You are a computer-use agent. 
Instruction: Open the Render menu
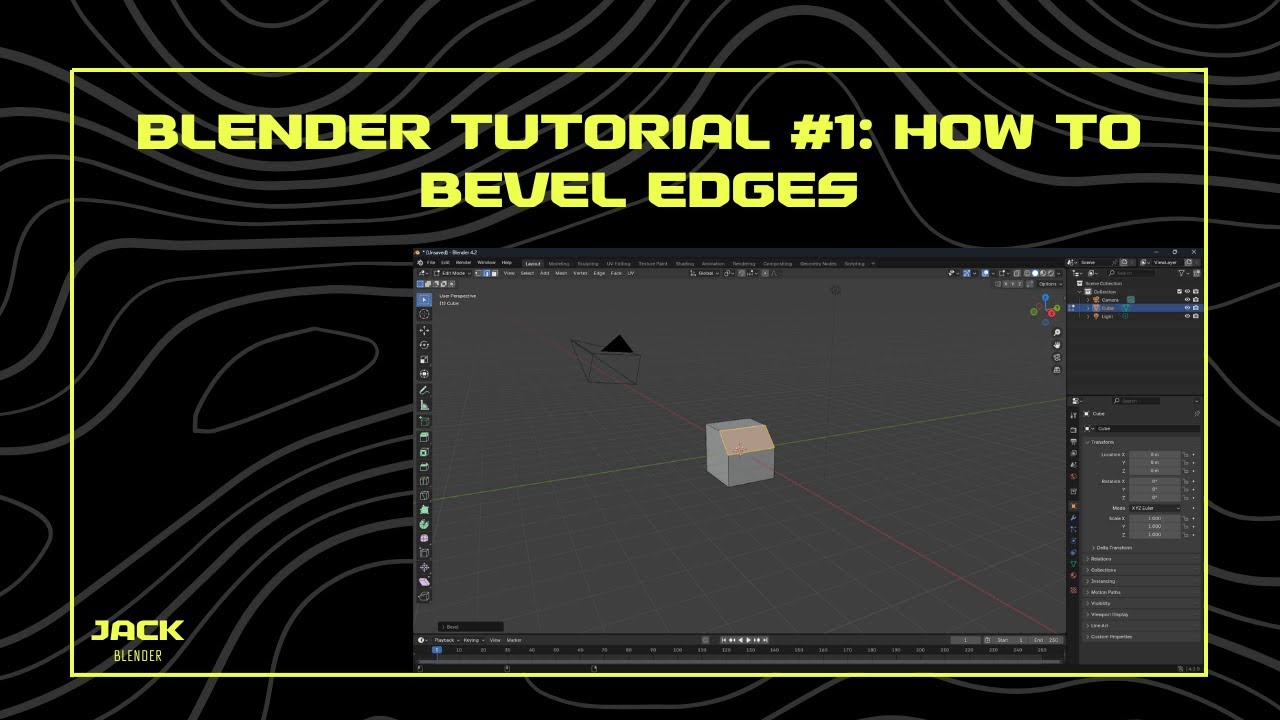pyautogui.click(x=464, y=263)
